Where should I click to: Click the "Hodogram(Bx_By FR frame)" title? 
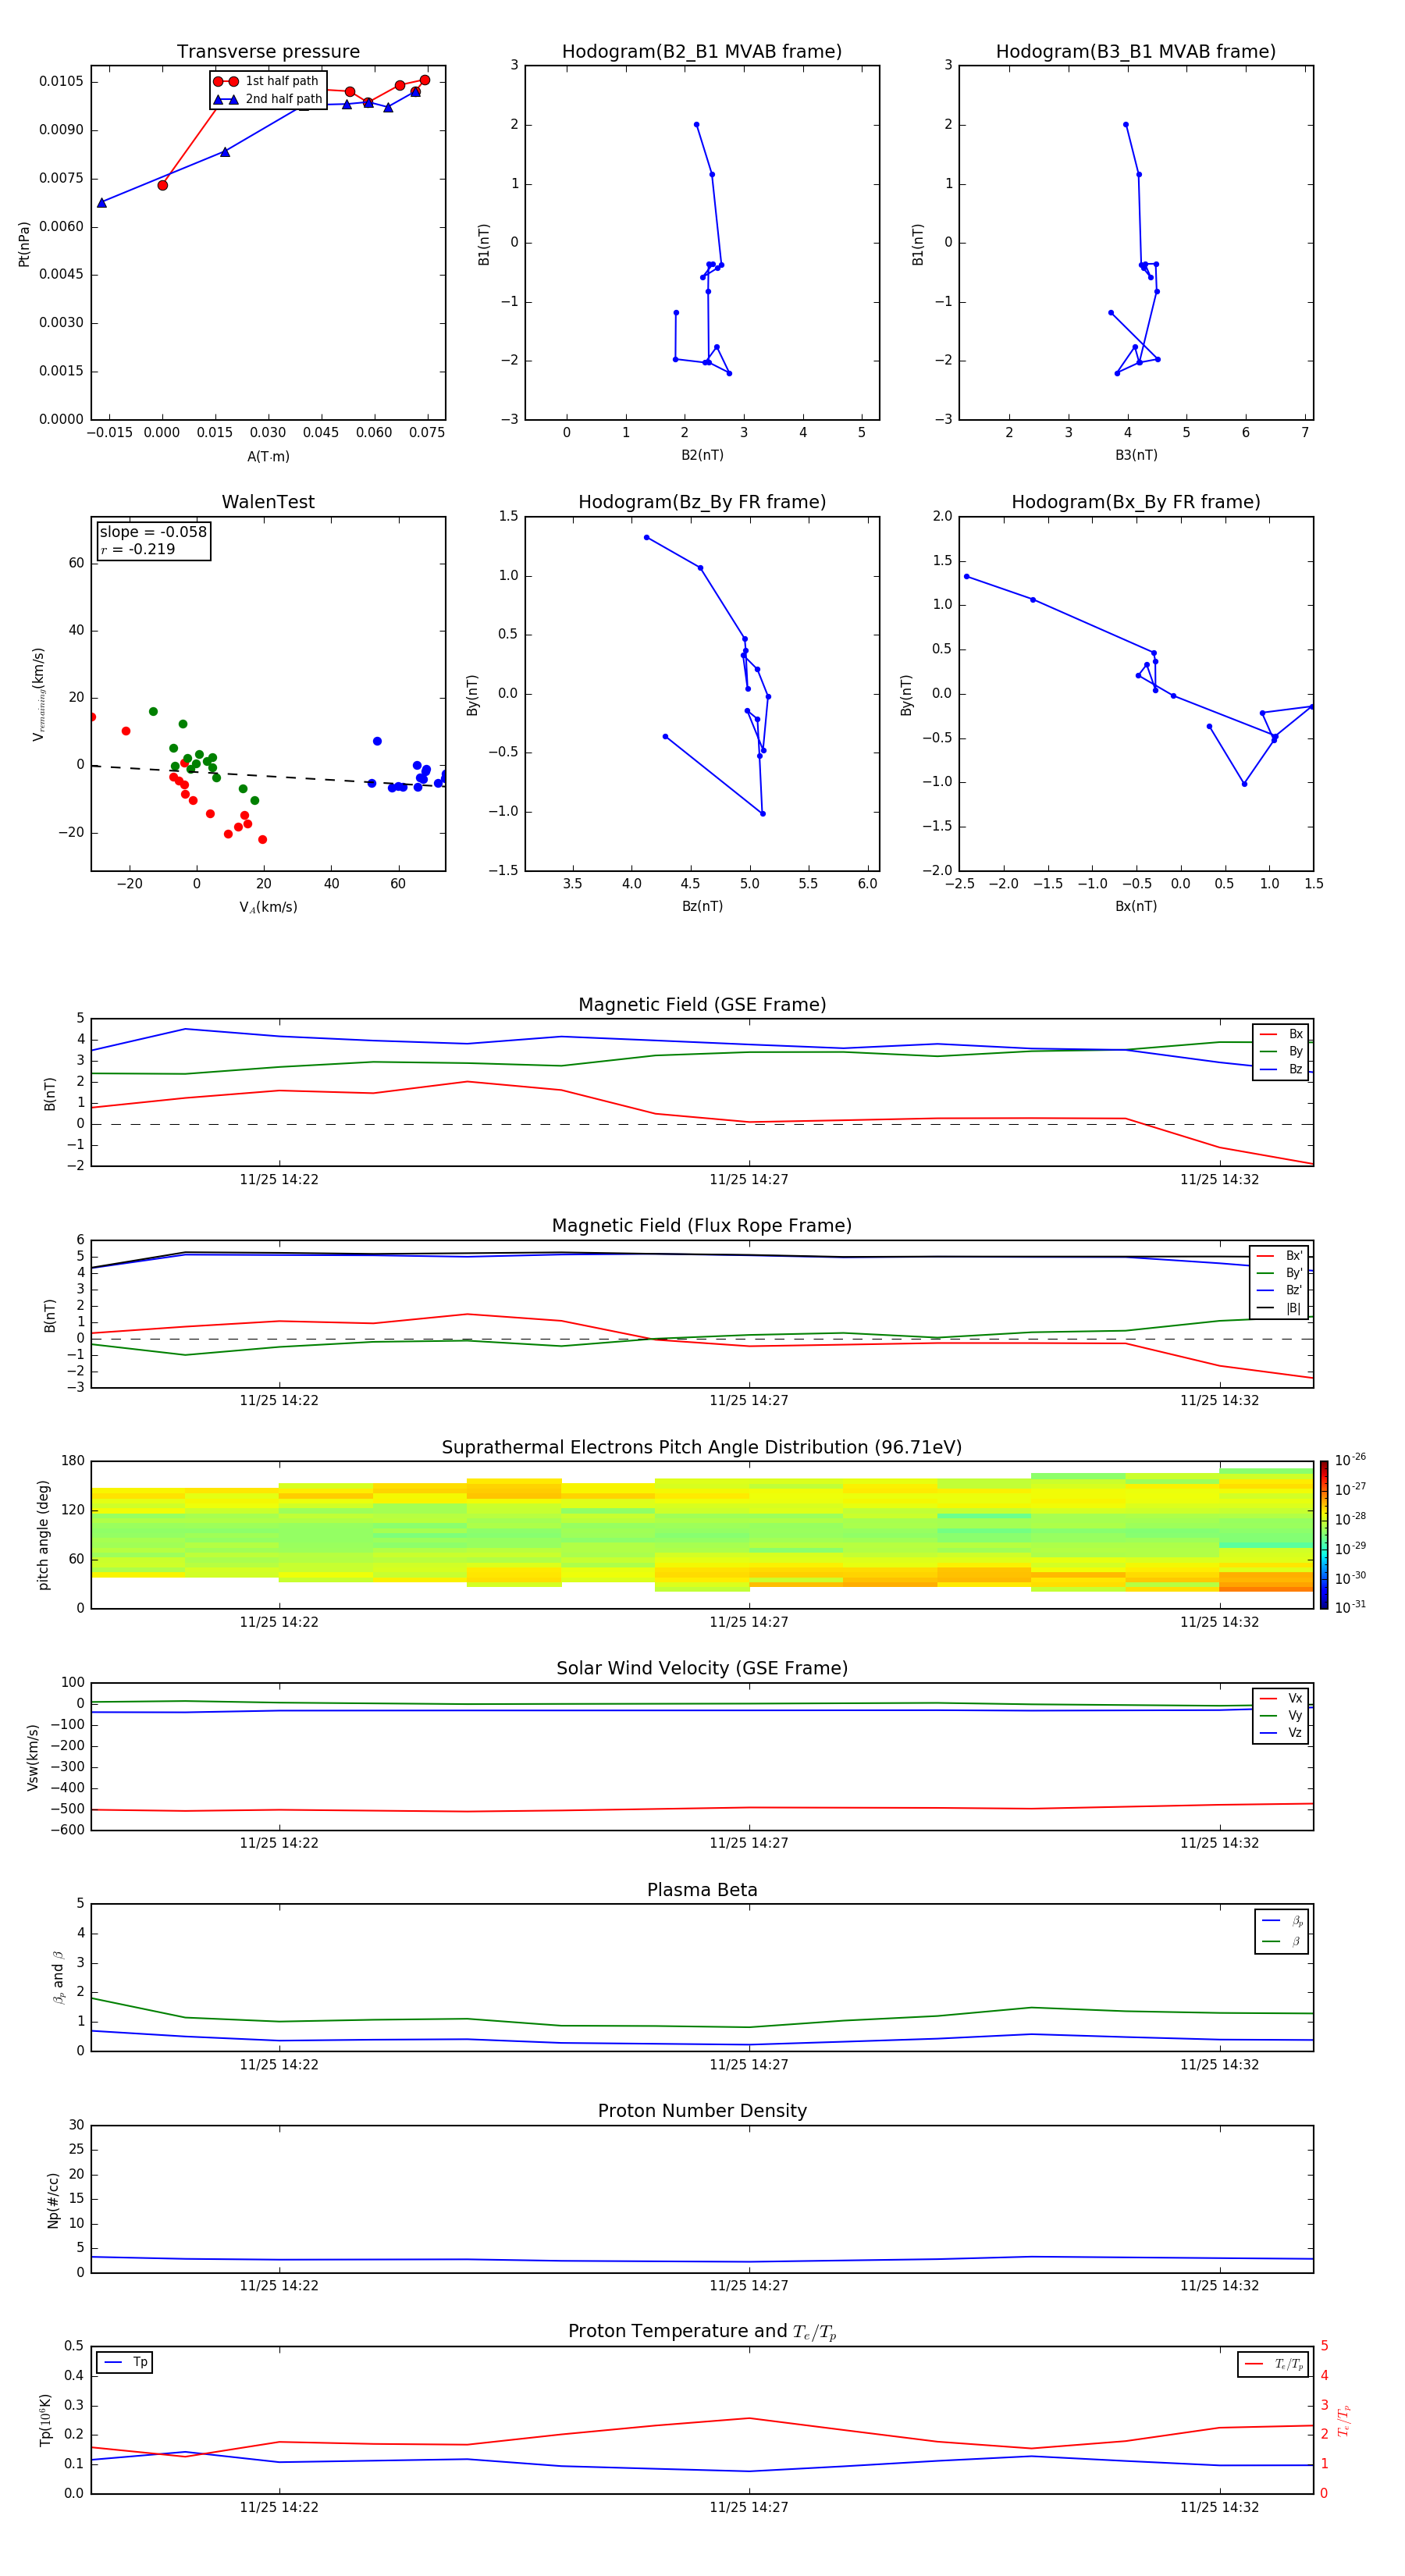pos(1136,502)
